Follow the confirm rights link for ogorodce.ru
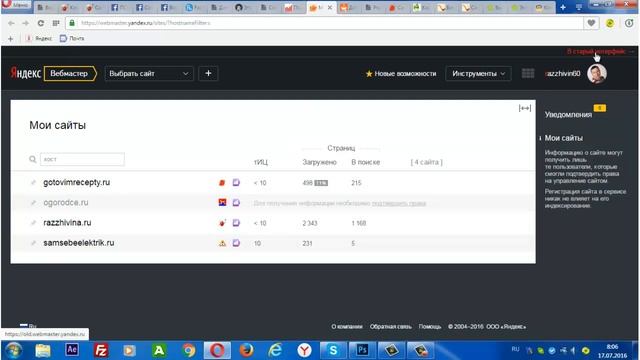The width and height of the screenshot is (640, 360). [x=399, y=203]
